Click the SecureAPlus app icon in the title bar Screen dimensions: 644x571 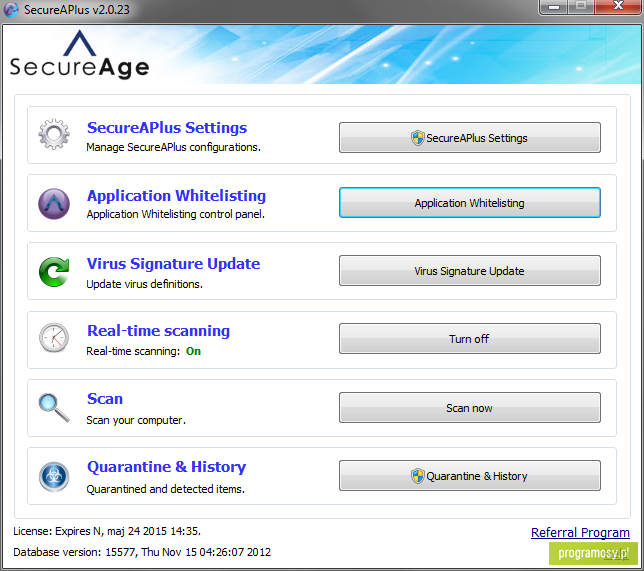[11, 9]
